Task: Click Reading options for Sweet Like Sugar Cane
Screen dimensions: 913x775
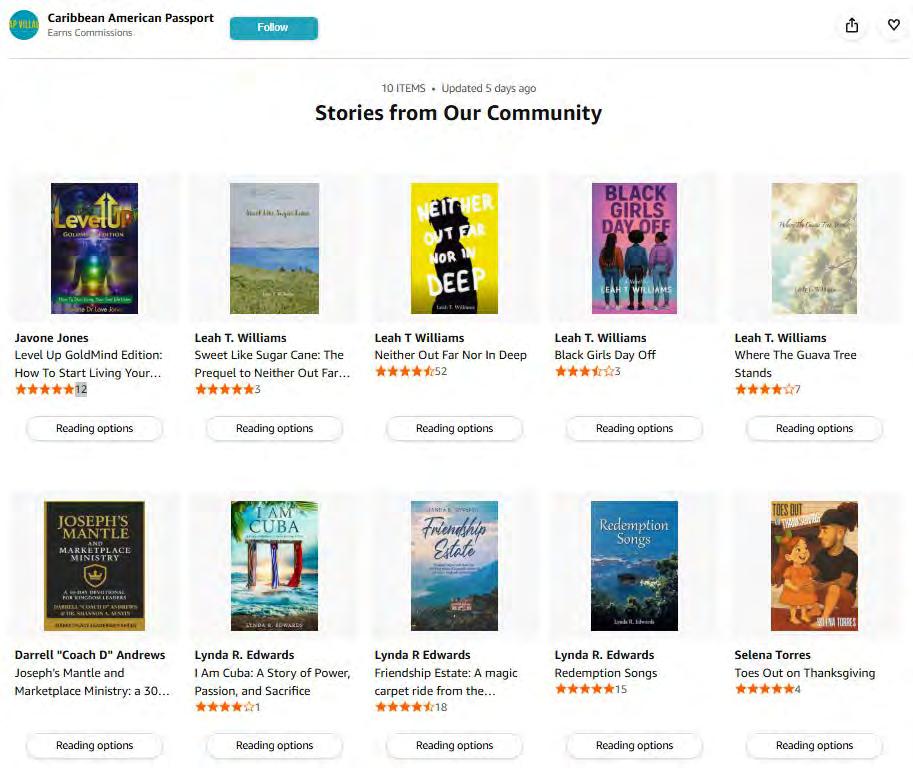Action: 274,428
